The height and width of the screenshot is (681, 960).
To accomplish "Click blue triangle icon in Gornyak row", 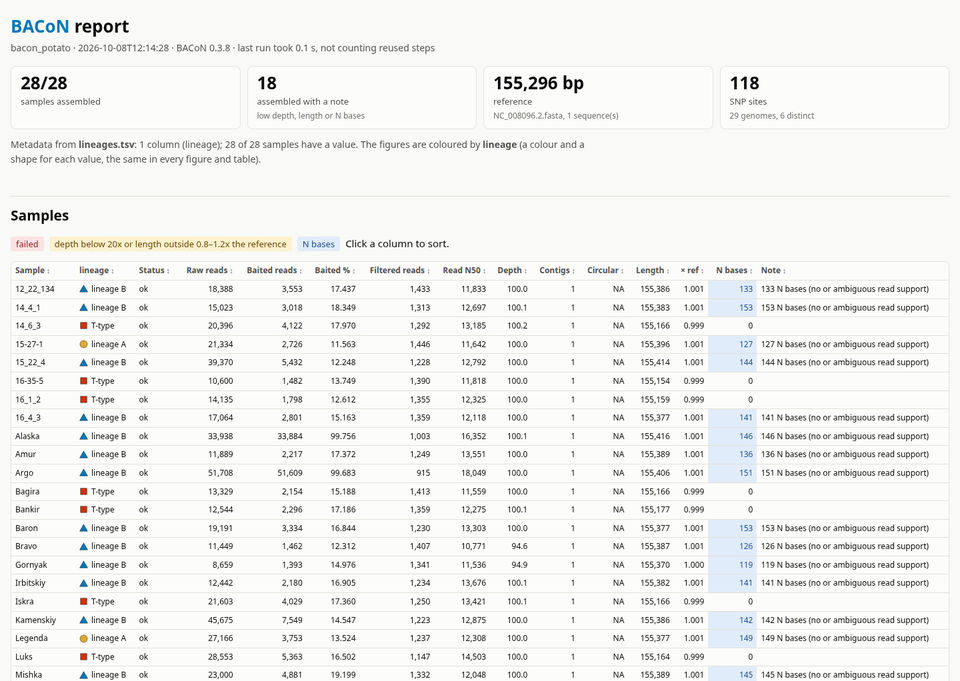I will coord(84,565).
